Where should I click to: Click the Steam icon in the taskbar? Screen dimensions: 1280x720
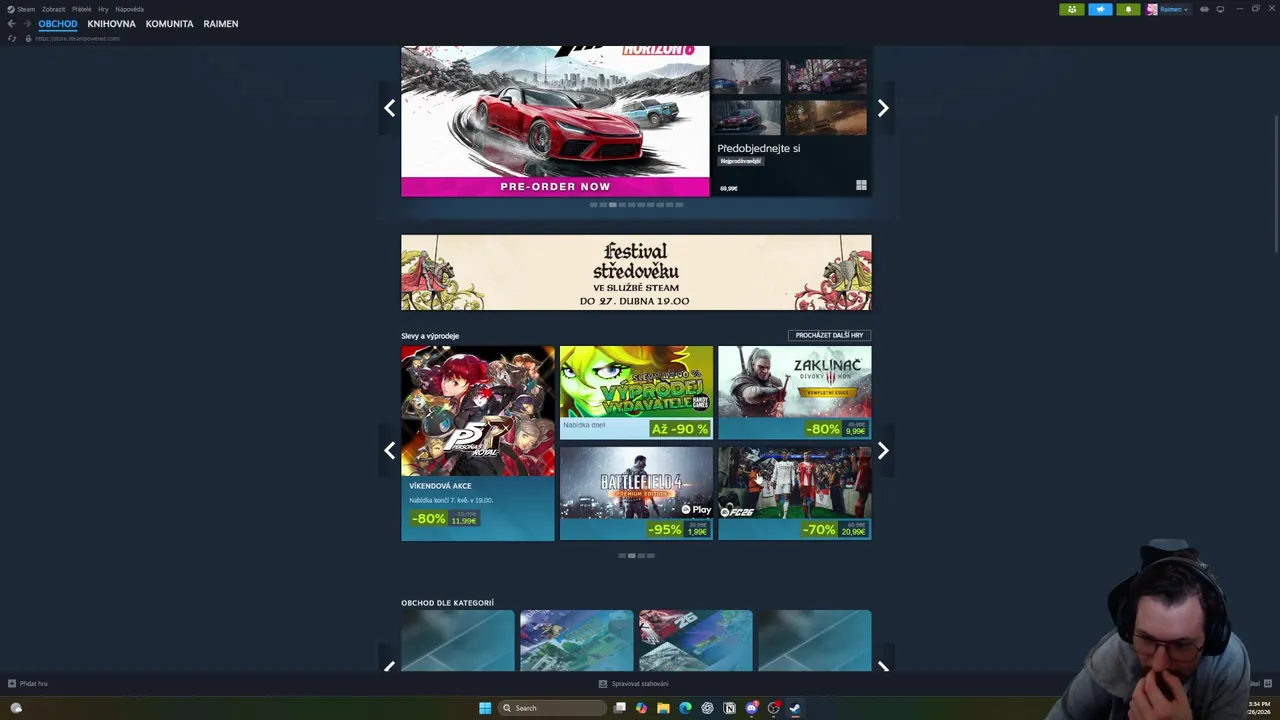pyautogui.click(x=795, y=708)
